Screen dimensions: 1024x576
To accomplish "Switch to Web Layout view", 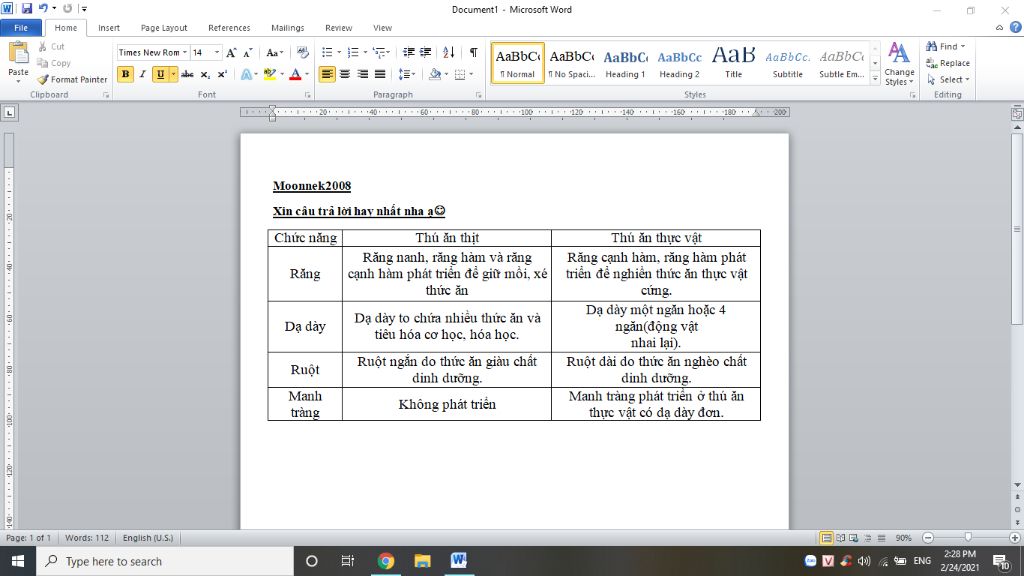I will (854, 538).
